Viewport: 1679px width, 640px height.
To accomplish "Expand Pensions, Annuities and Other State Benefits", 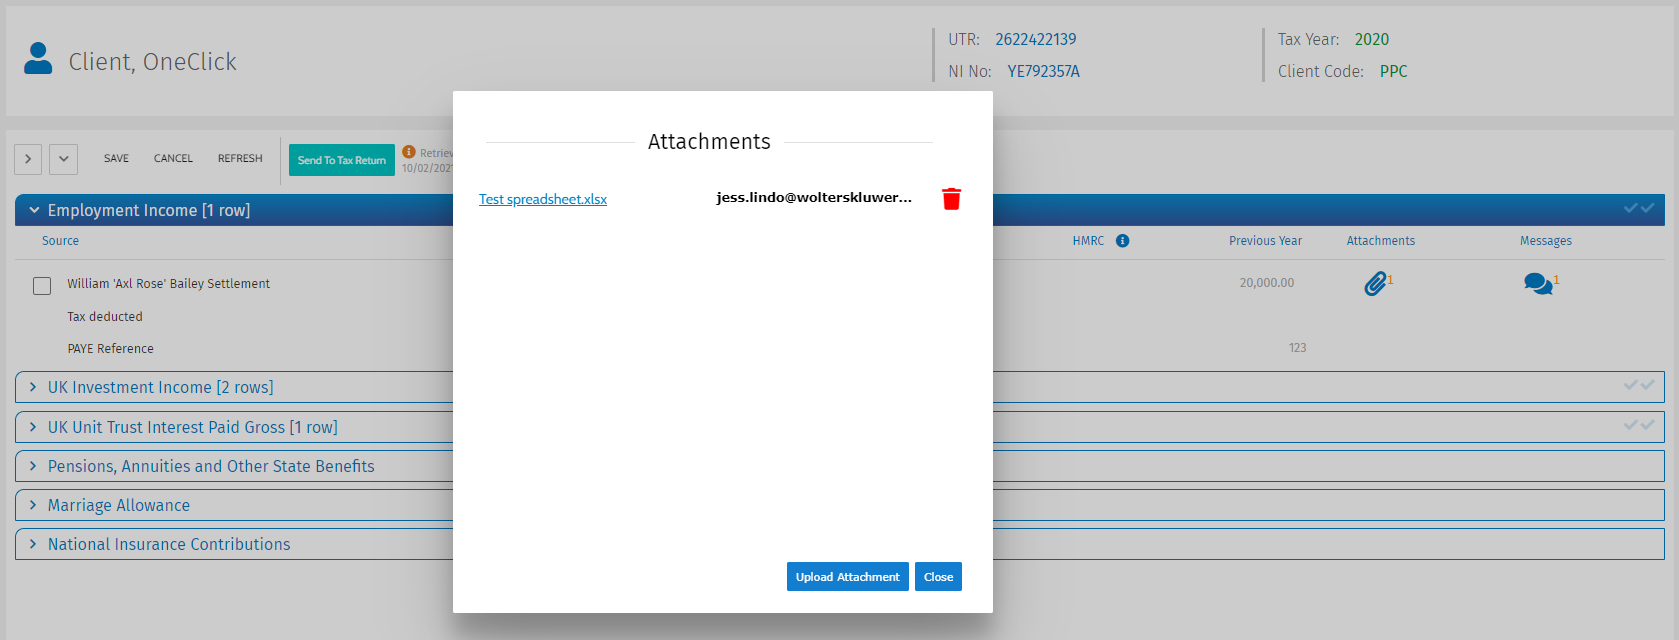I will click(x=33, y=466).
